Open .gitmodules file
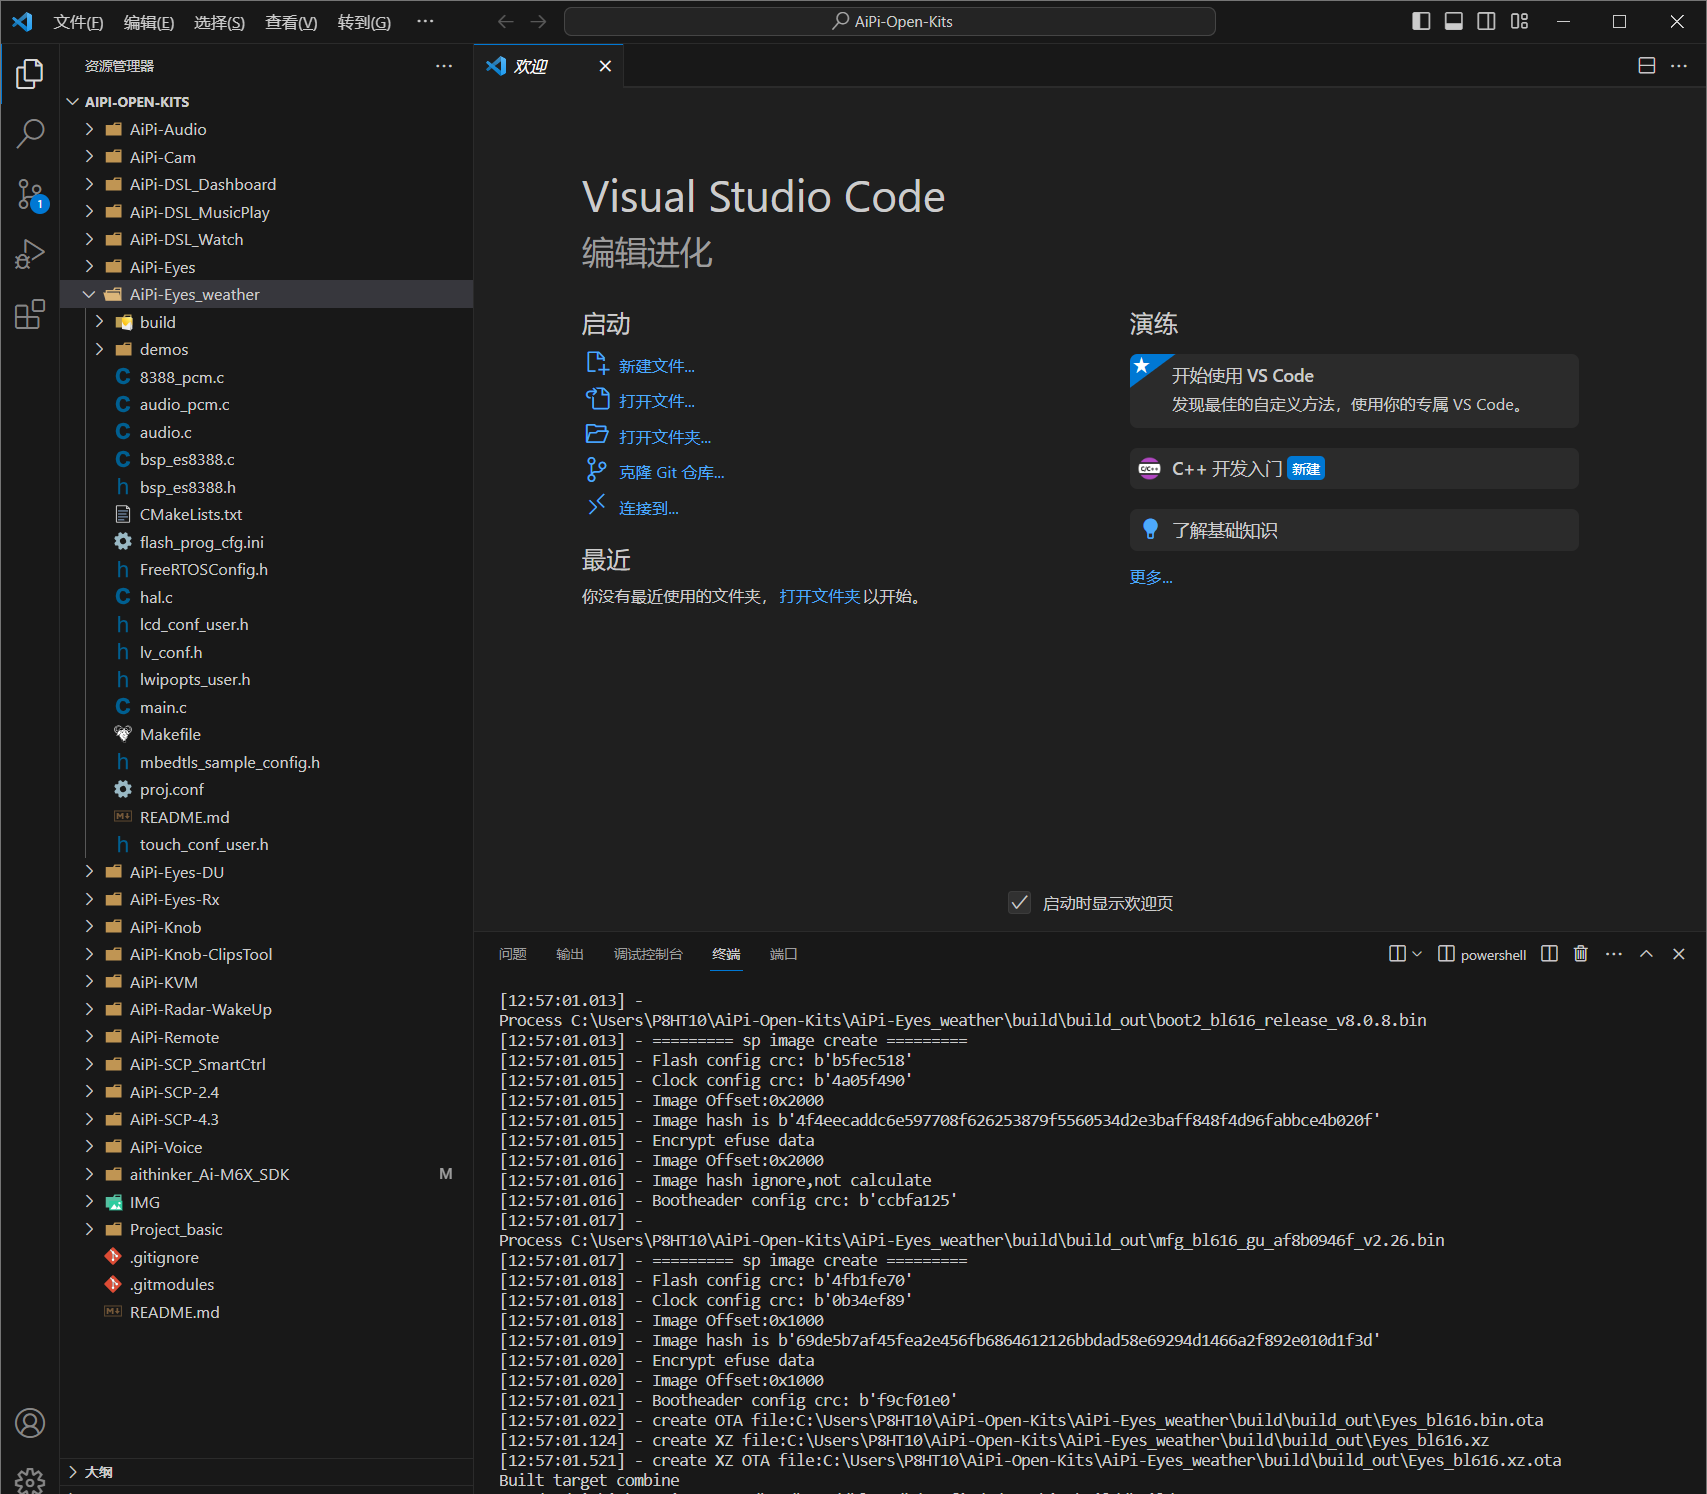 tap(266, 1284)
